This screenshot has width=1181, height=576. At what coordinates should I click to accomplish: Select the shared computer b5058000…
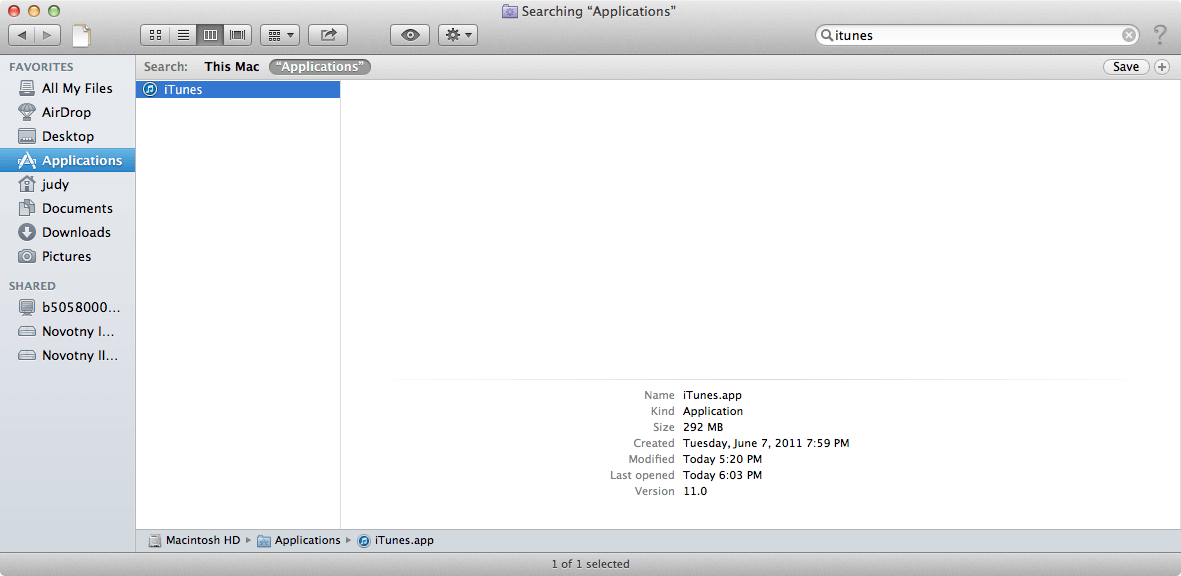point(68,307)
